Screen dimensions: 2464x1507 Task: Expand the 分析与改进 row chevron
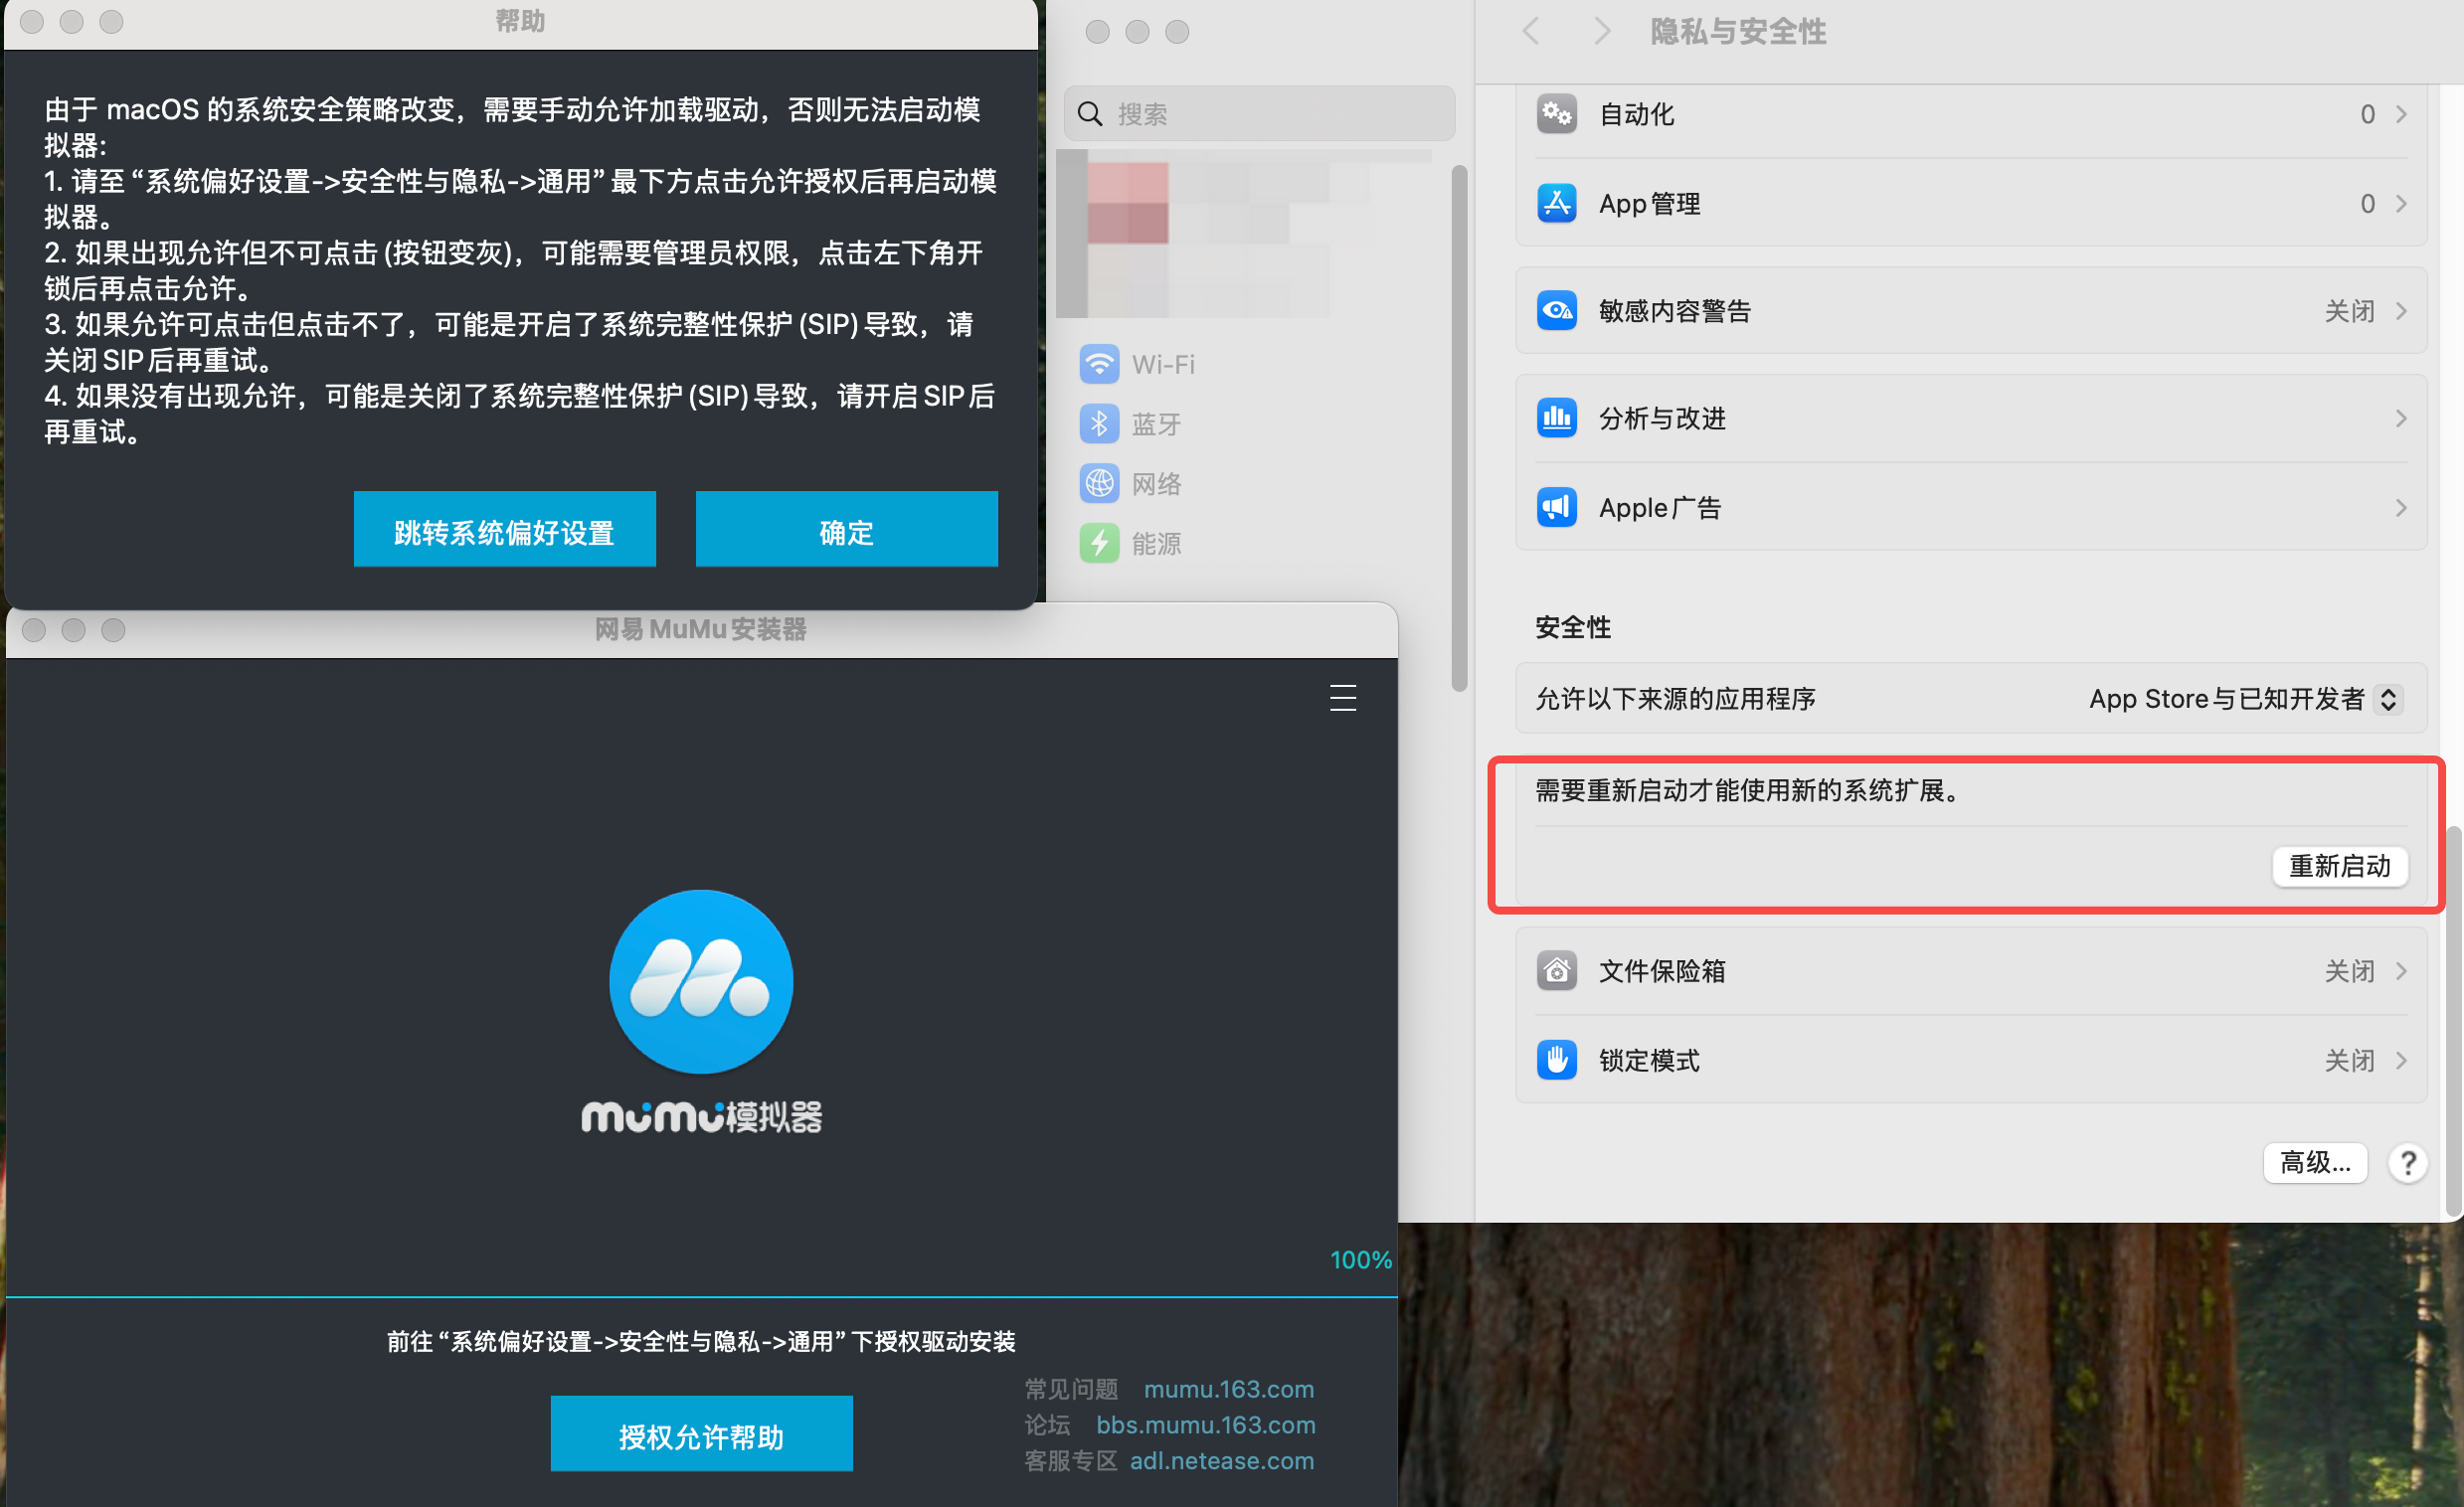(x=2401, y=418)
